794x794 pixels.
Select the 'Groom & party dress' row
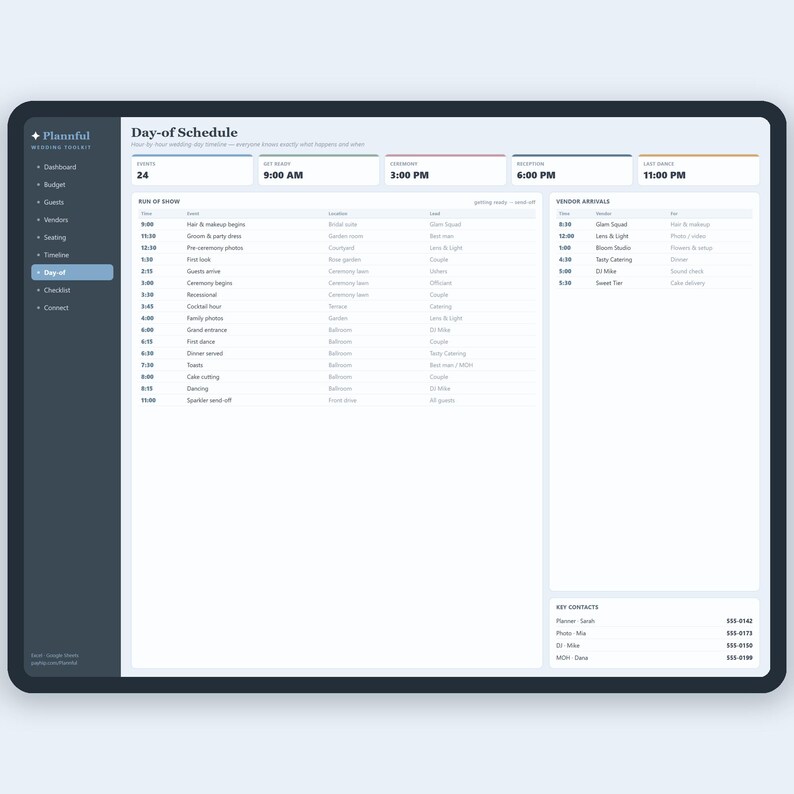[x=337, y=236]
